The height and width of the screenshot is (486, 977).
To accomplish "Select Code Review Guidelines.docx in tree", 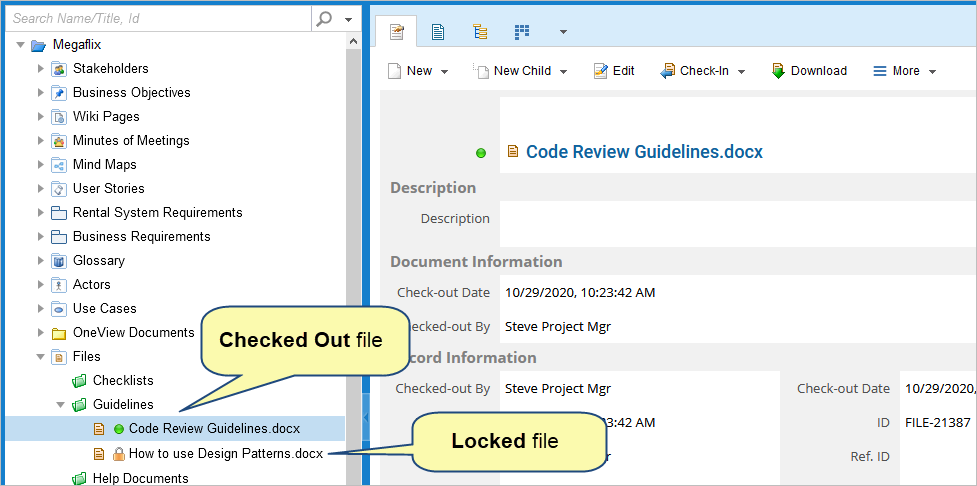I will pyautogui.click(x=214, y=429).
